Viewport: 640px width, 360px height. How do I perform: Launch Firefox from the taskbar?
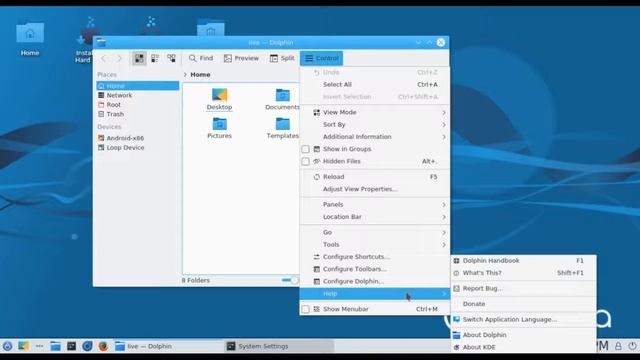tap(103, 346)
